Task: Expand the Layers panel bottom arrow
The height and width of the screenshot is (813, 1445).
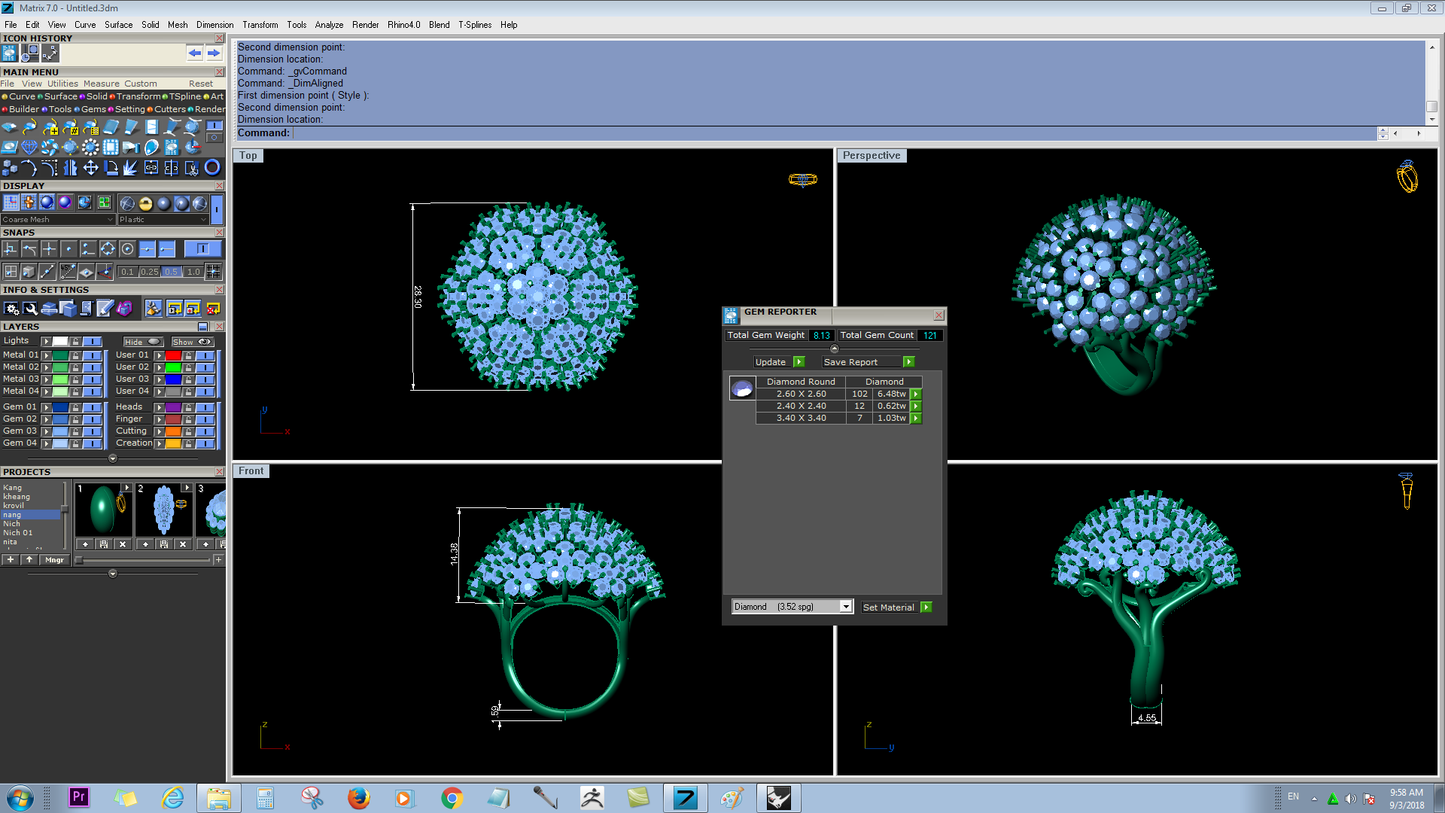Action: click(x=113, y=458)
